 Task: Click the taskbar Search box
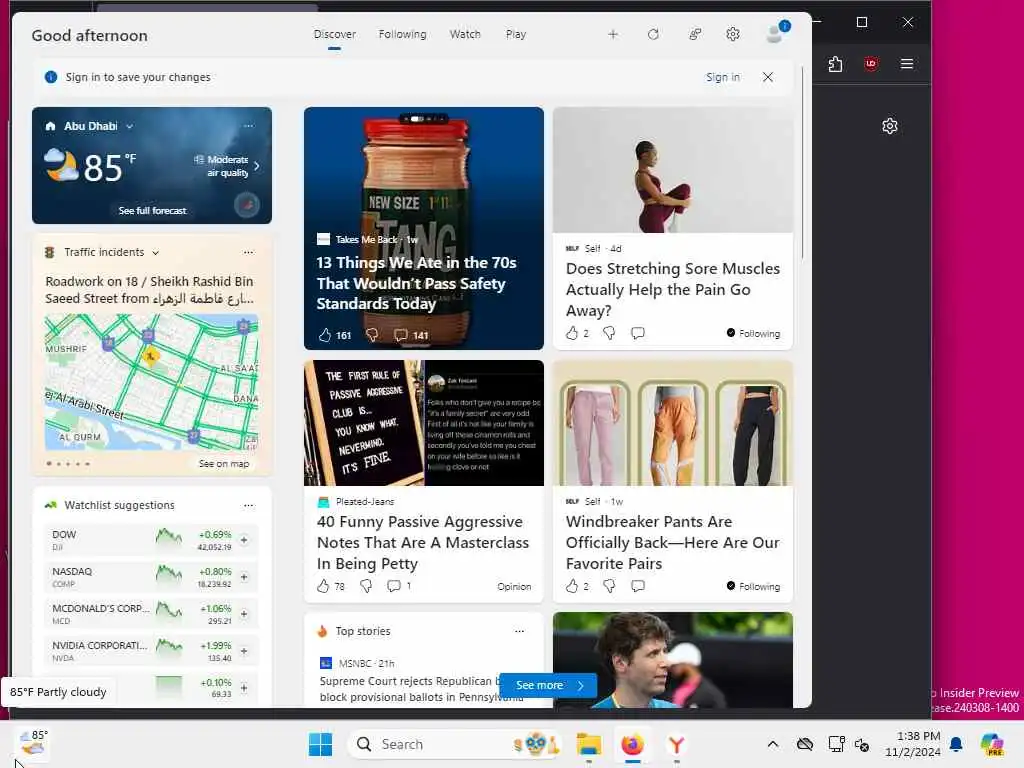tap(455, 744)
